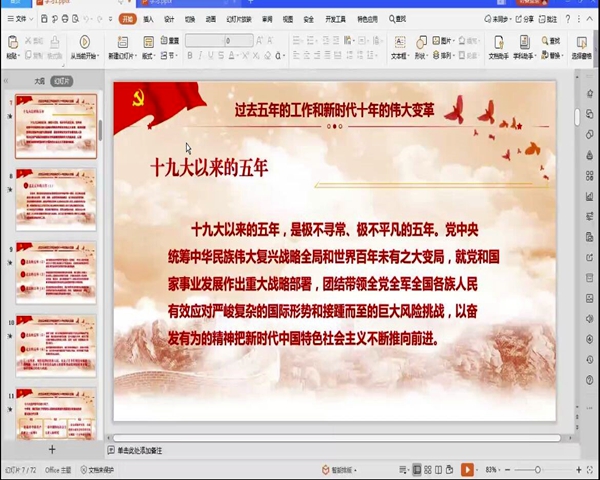
Task: Switch to slide sorter view icon
Action: [428, 470]
